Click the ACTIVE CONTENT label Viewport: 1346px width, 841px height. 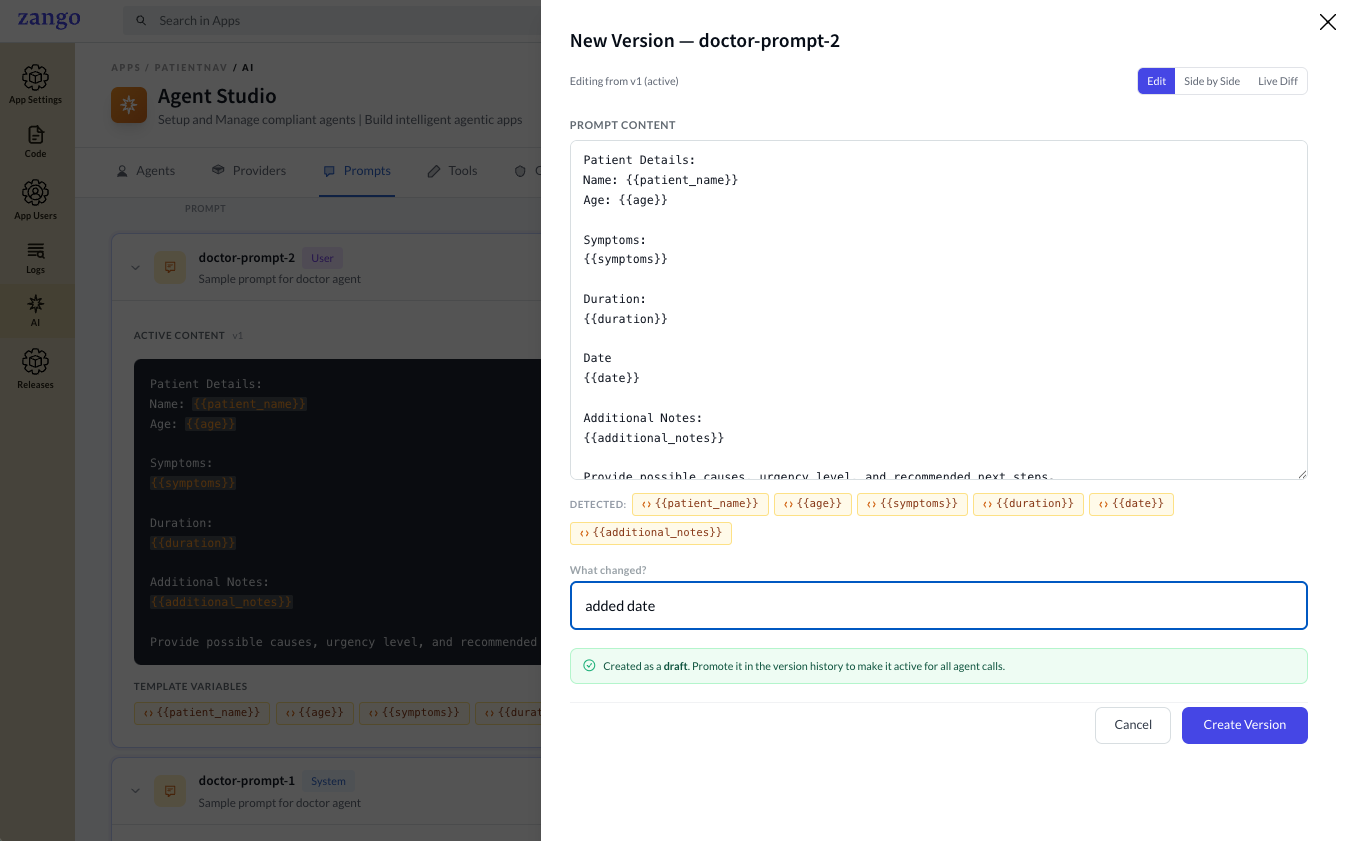[179, 336]
